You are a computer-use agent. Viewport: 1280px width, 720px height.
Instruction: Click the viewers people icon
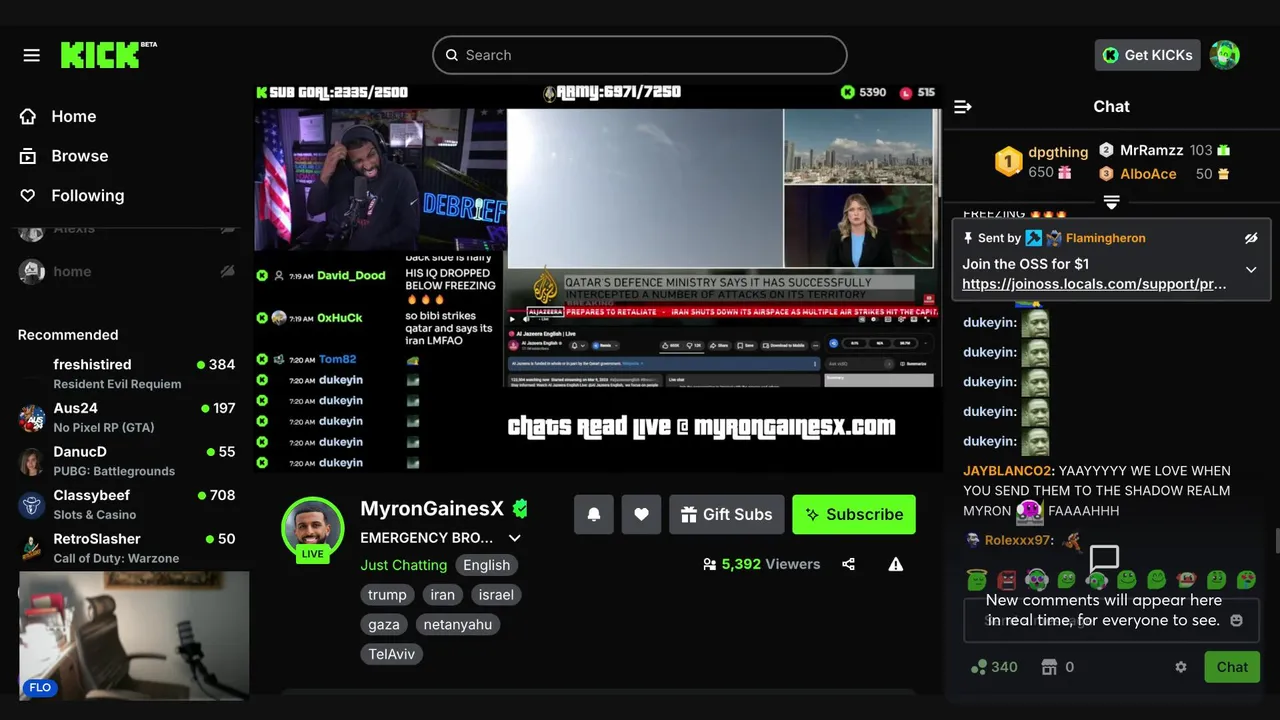[x=710, y=564]
